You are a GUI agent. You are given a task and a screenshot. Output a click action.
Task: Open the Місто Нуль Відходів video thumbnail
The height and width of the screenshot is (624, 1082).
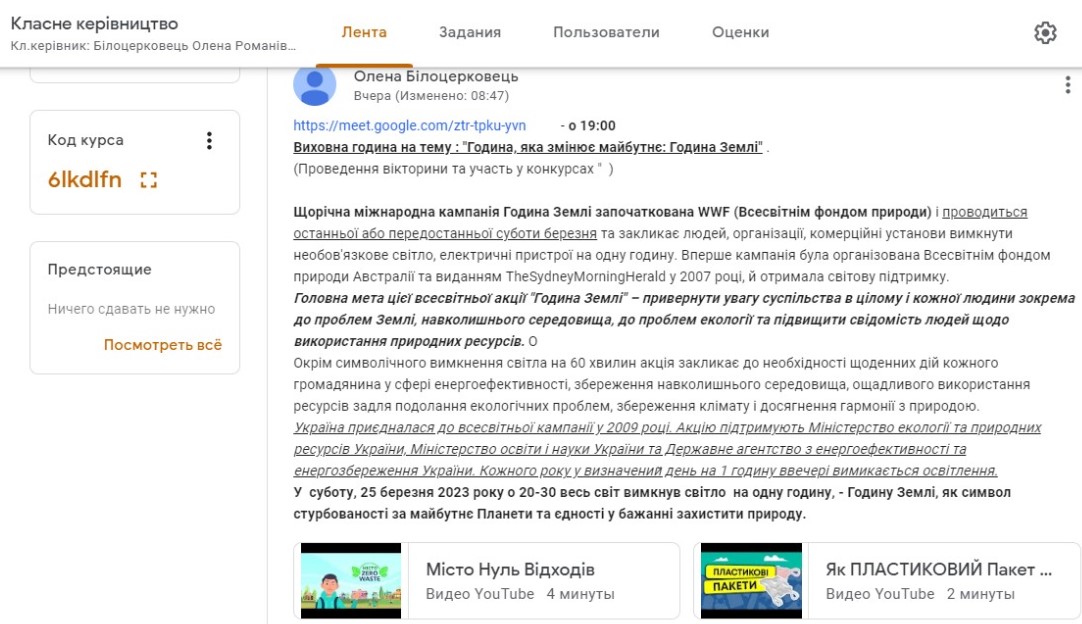[x=351, y=580]
